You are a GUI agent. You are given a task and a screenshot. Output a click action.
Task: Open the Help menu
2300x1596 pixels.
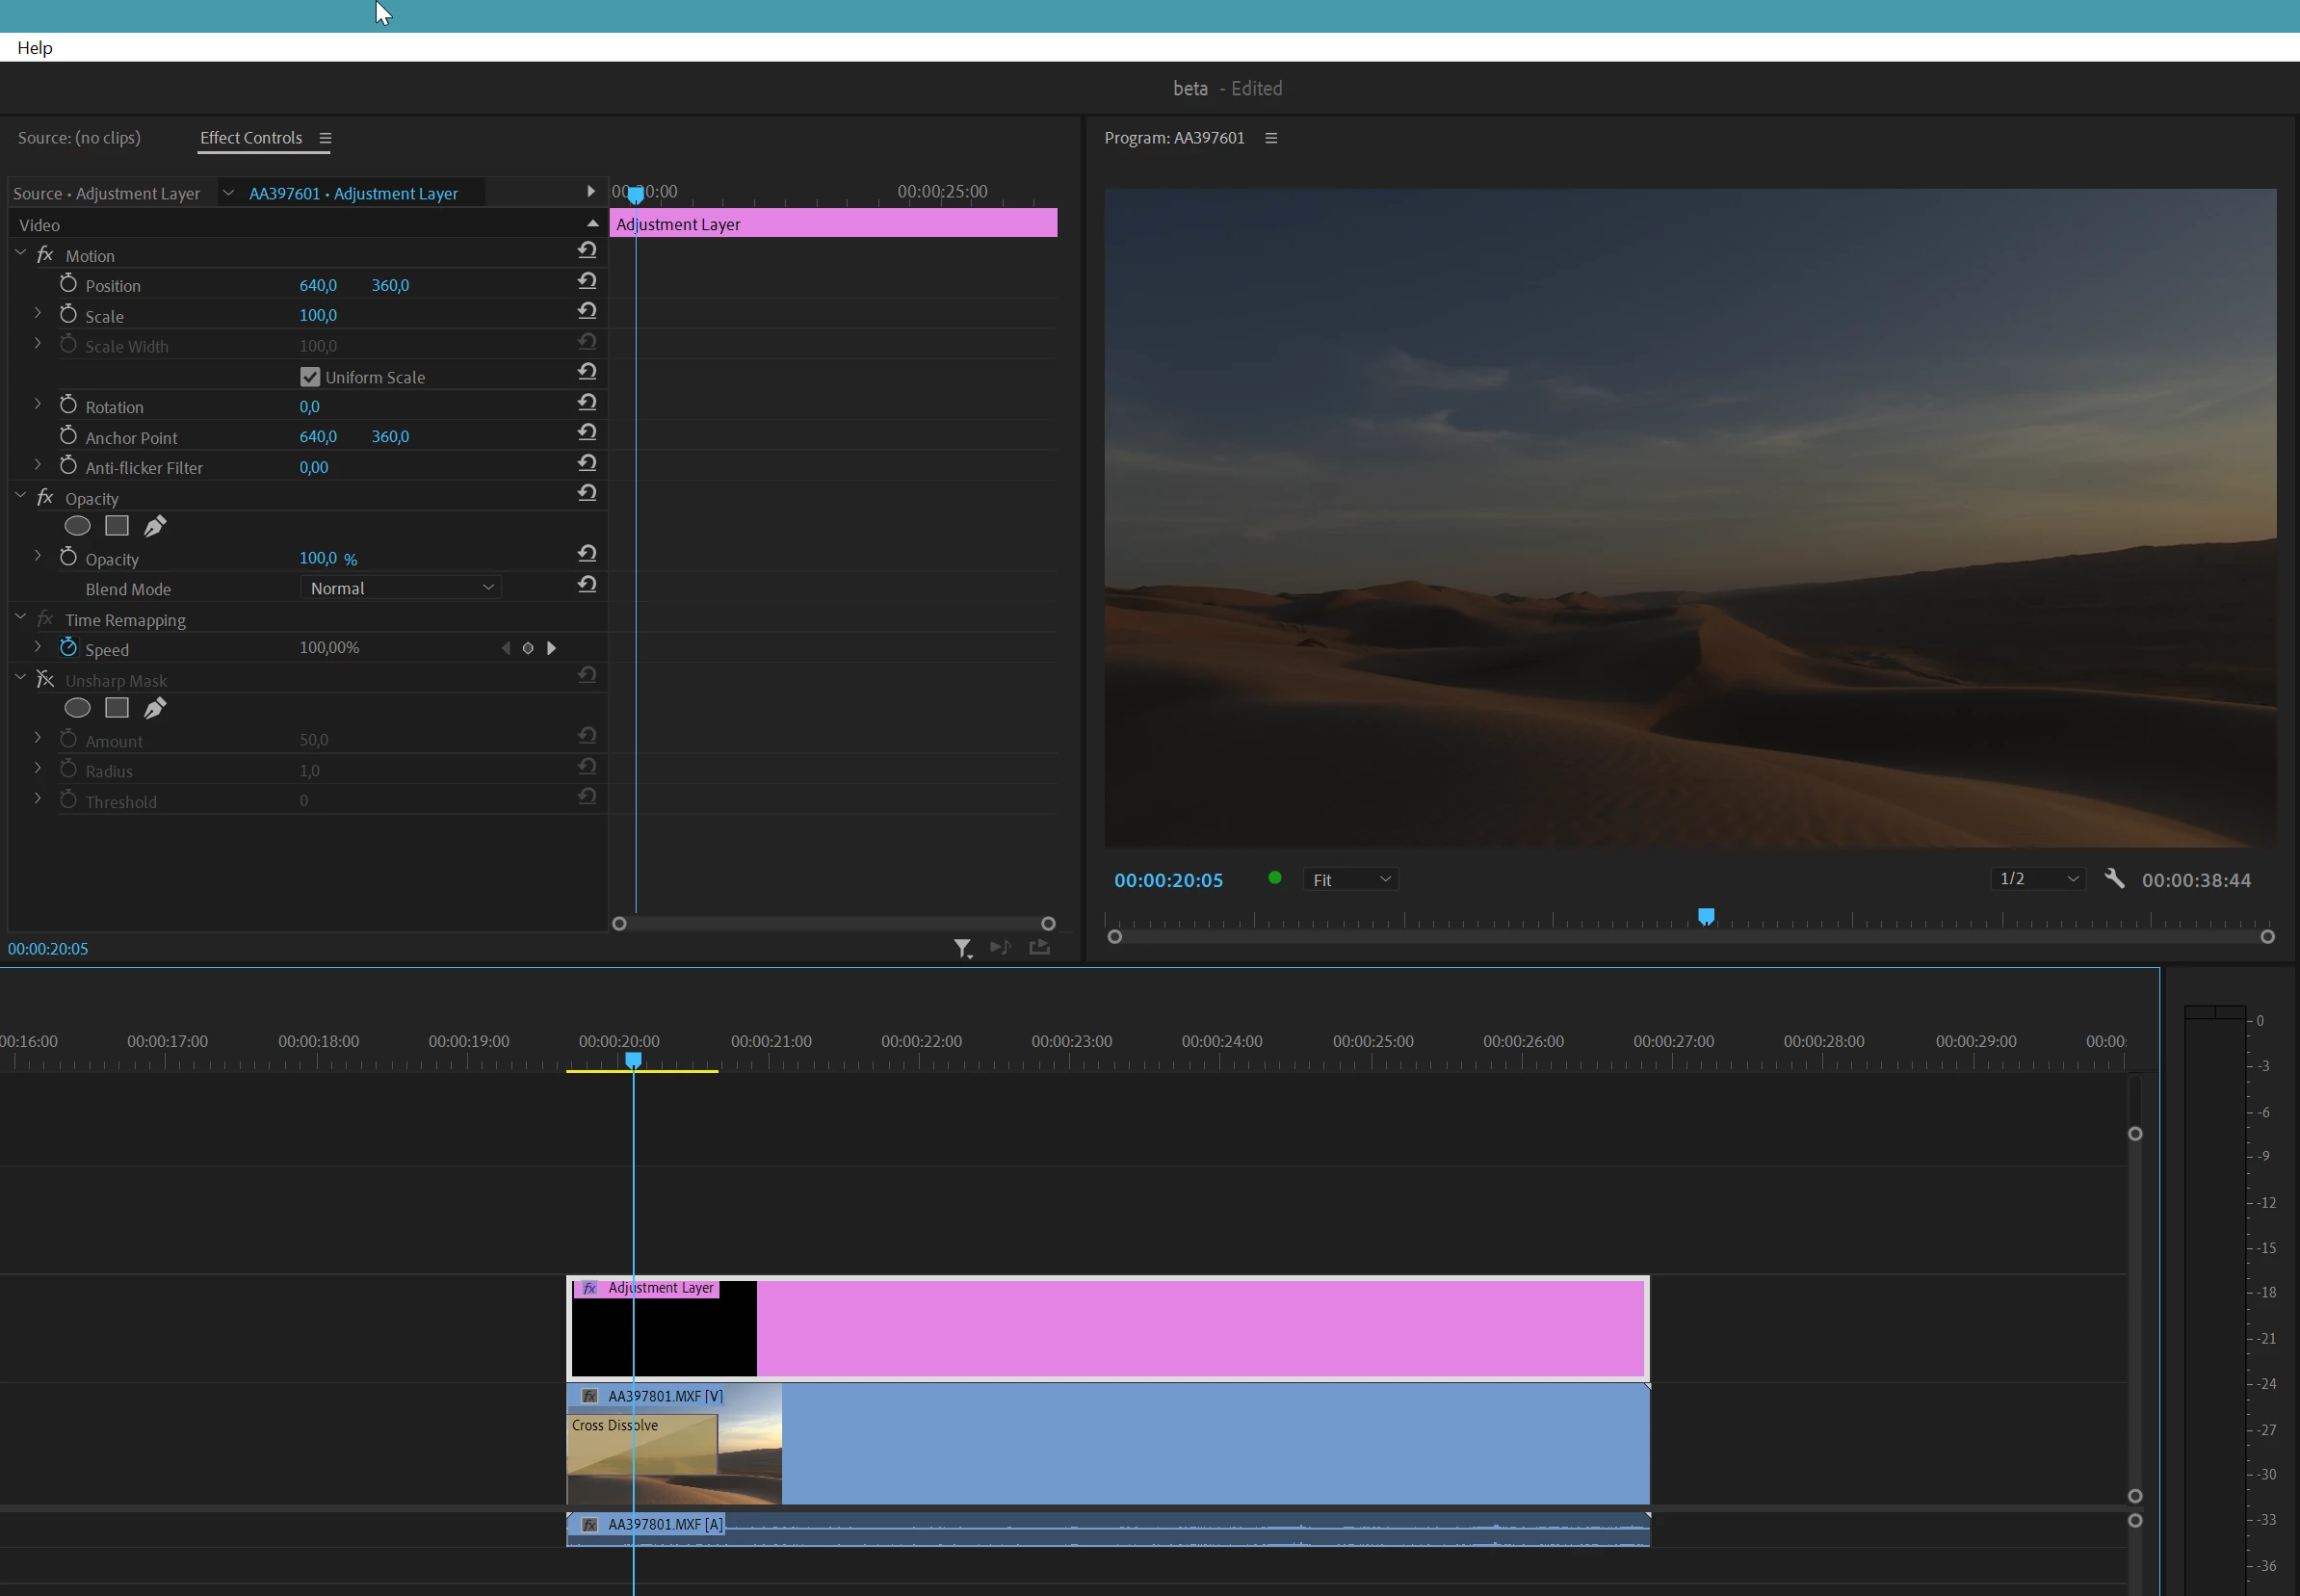tap(35, 48)
